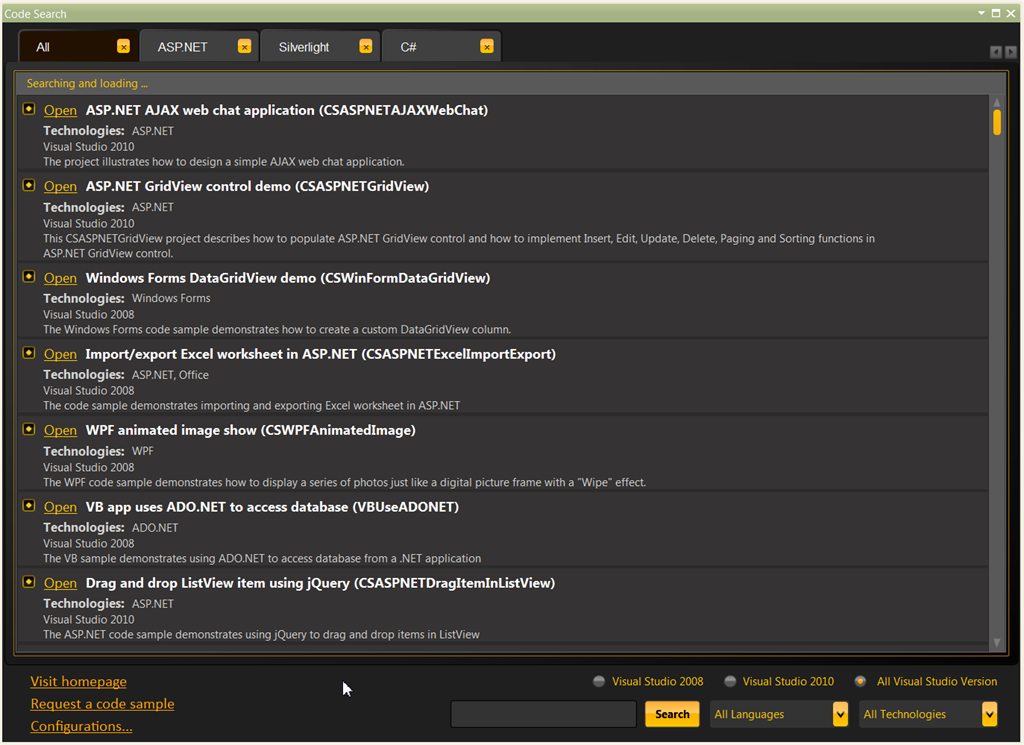Focus the search text input field
The height and width of the screenshot is (745, 1024).
click(543, 714)
